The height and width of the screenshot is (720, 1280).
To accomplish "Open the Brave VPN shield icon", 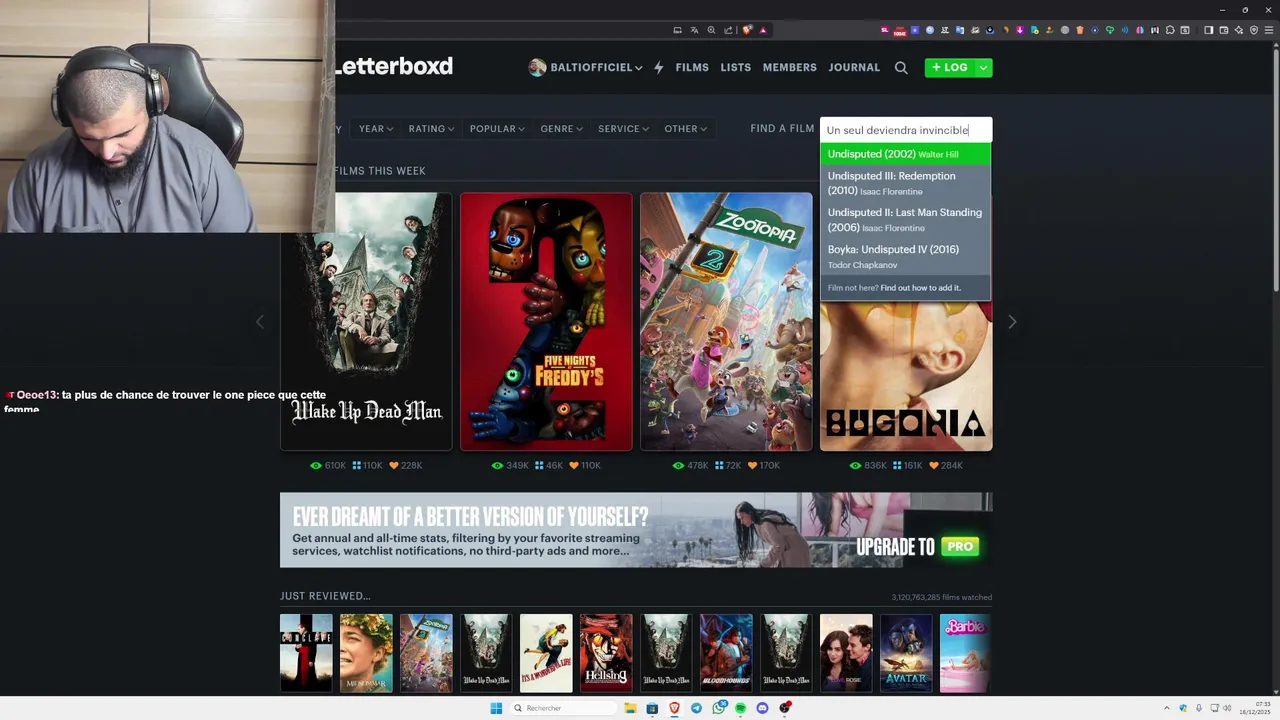I will (x=1254, y=30).
